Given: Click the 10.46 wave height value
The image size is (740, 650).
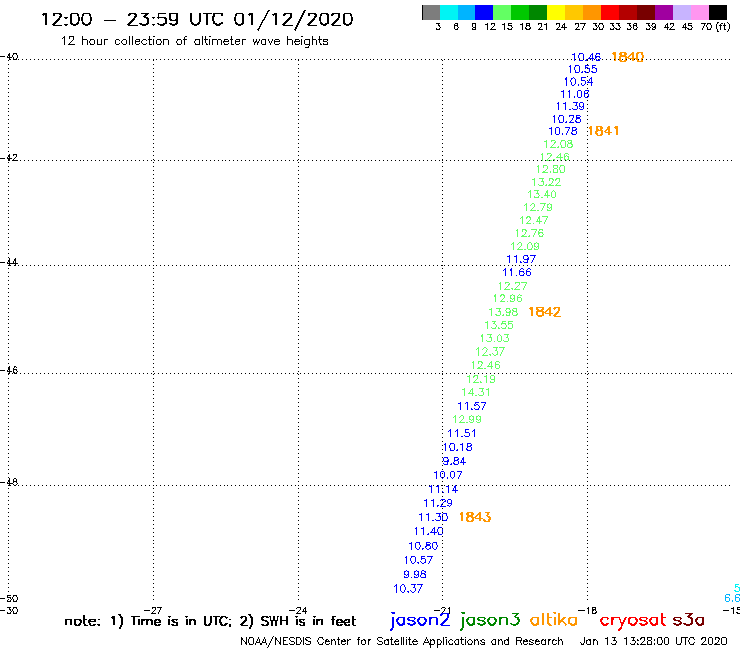Looking at the screenshot, I should [586, 58].
